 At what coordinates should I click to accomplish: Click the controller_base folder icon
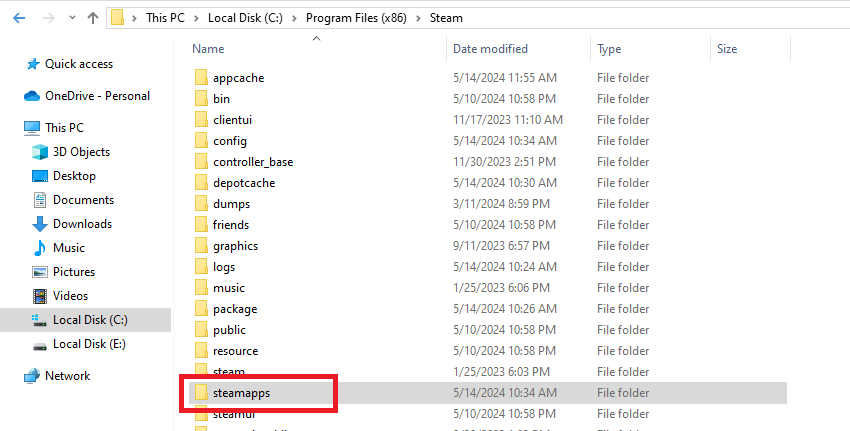201,162
